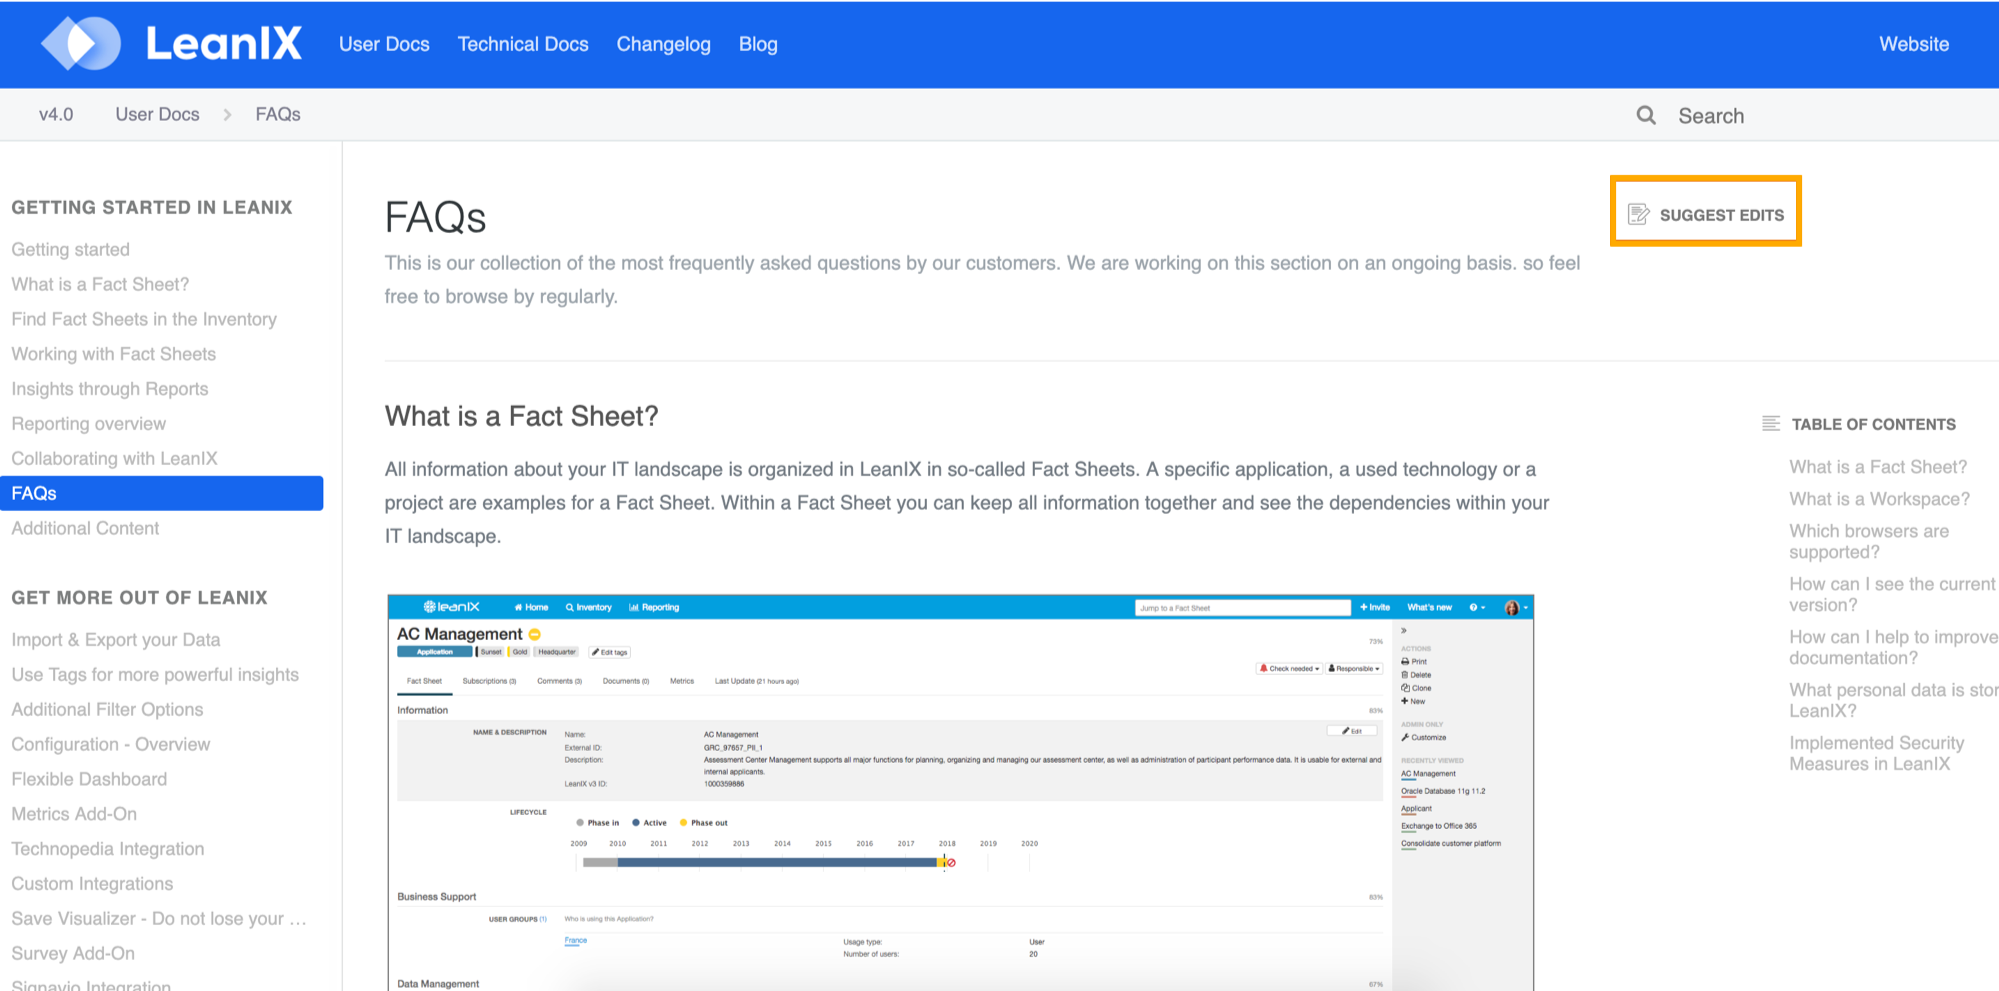
Task: Click the FAQs page title
Action: [436, 217]
